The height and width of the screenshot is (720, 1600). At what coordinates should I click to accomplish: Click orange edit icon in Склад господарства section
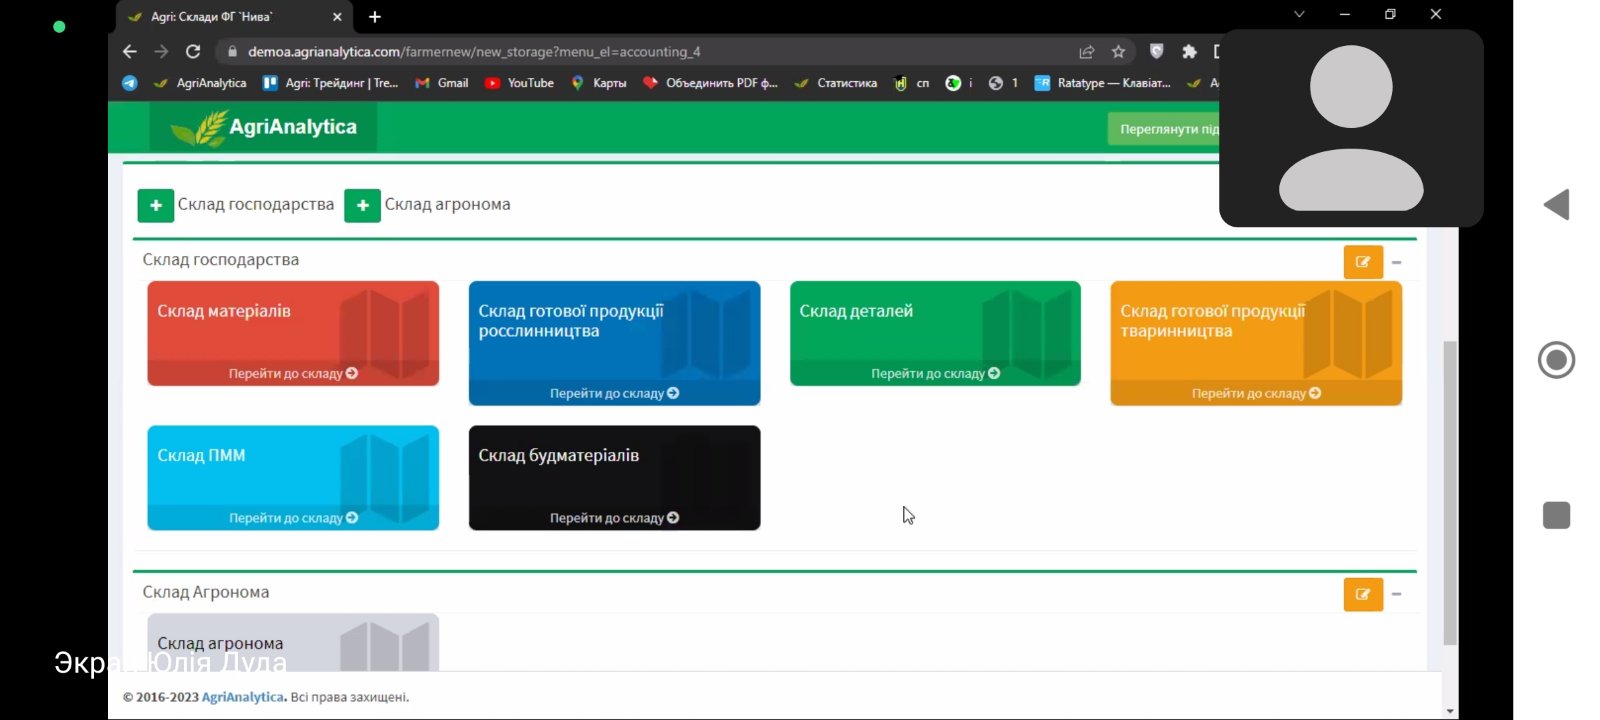click(1362, 262)
